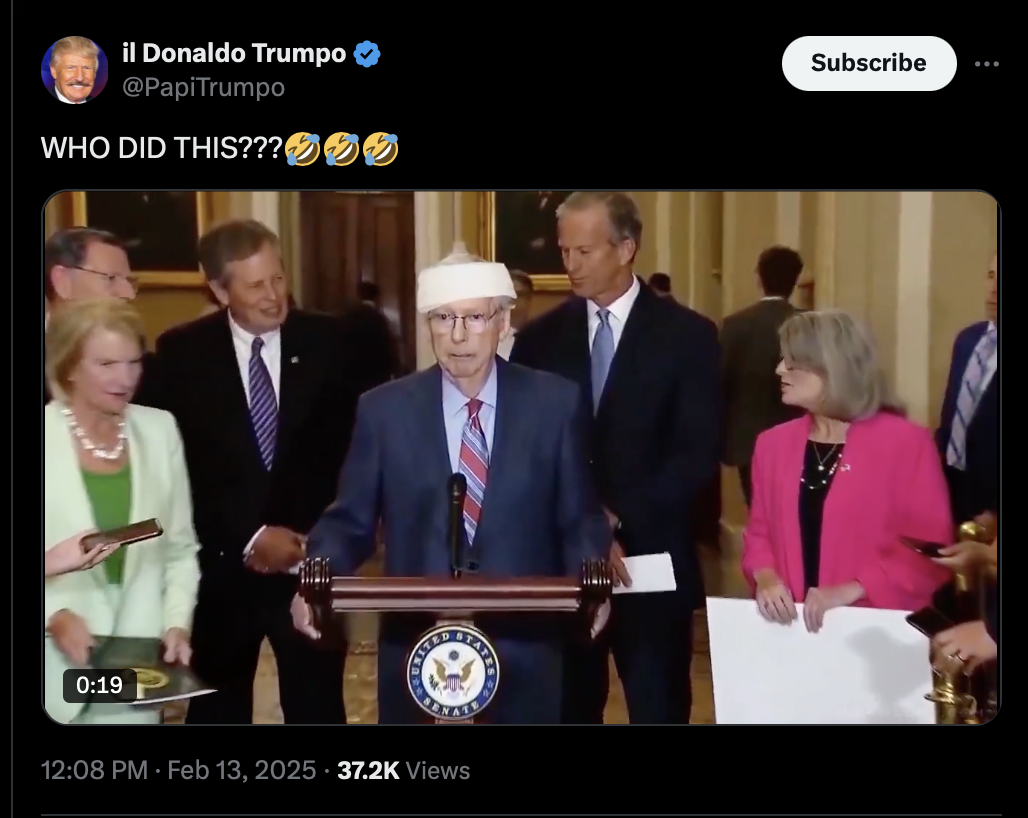
Task: Click the Views label beside 37.2K
Action: click(x=437, y=771)
